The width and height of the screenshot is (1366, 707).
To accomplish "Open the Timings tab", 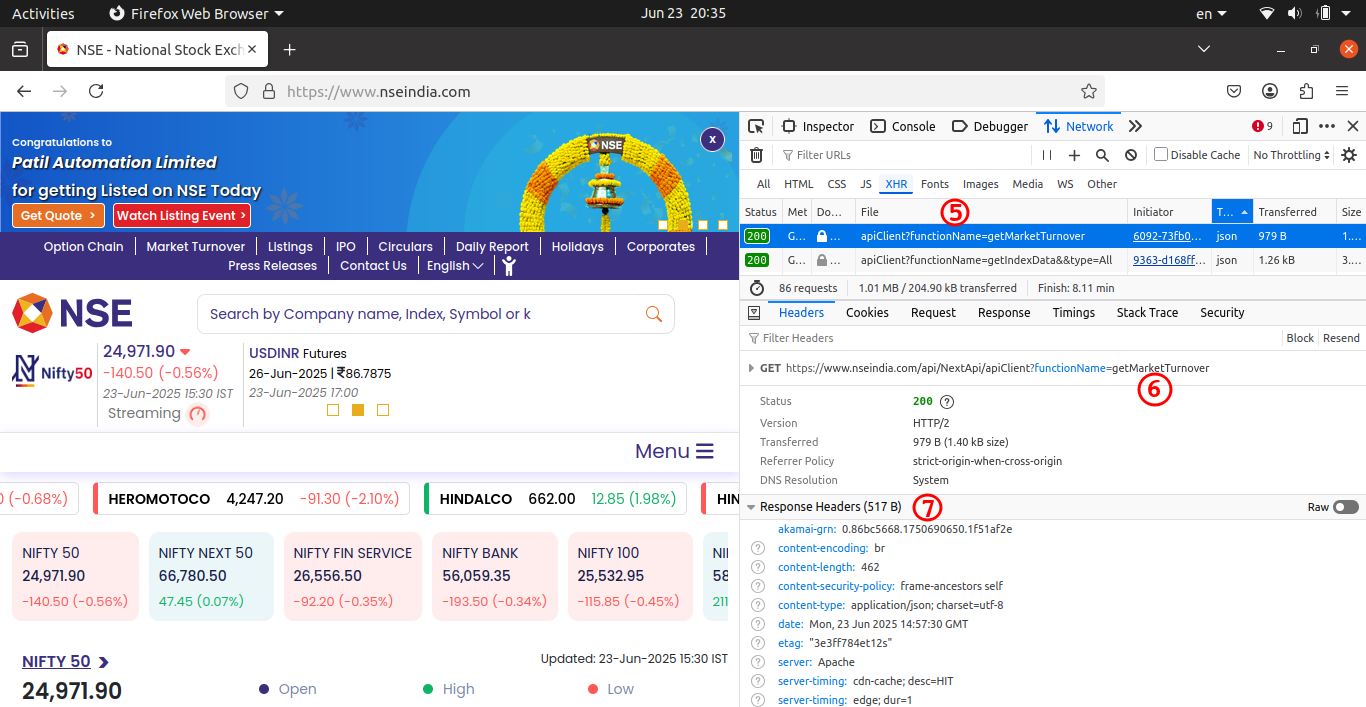I will click(1073, 313).
